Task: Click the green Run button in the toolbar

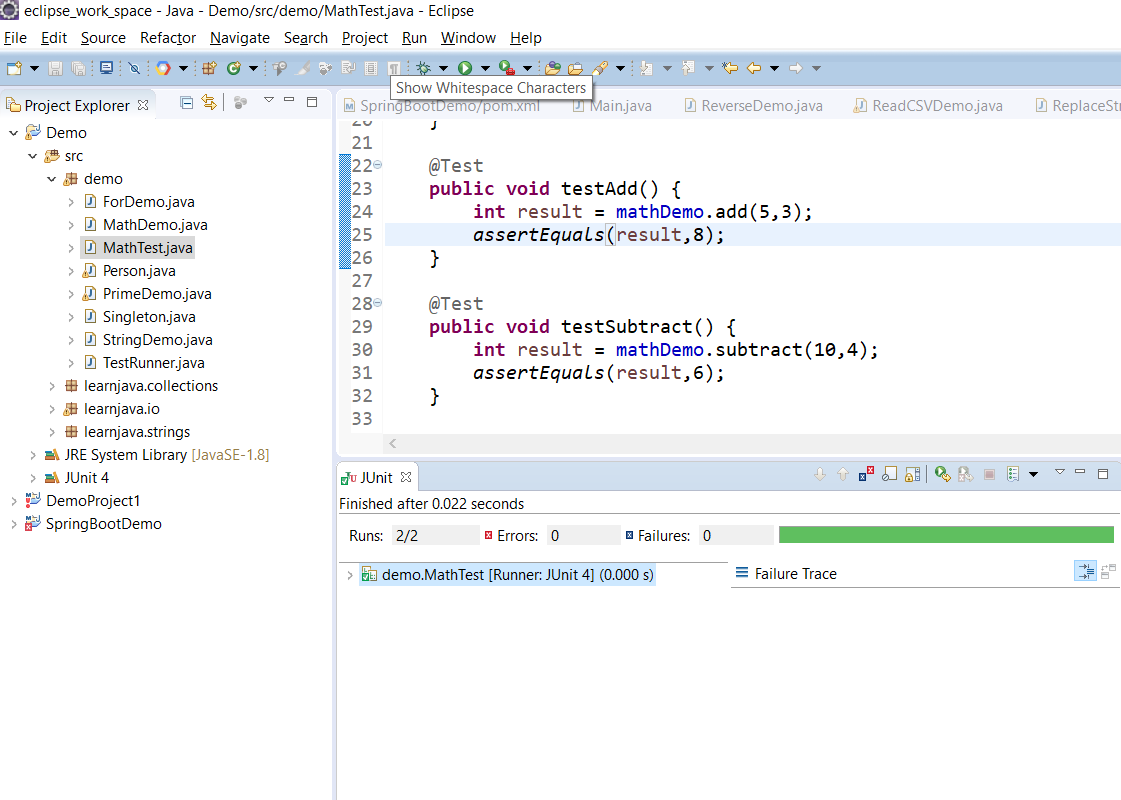Action: coord(464,68)
